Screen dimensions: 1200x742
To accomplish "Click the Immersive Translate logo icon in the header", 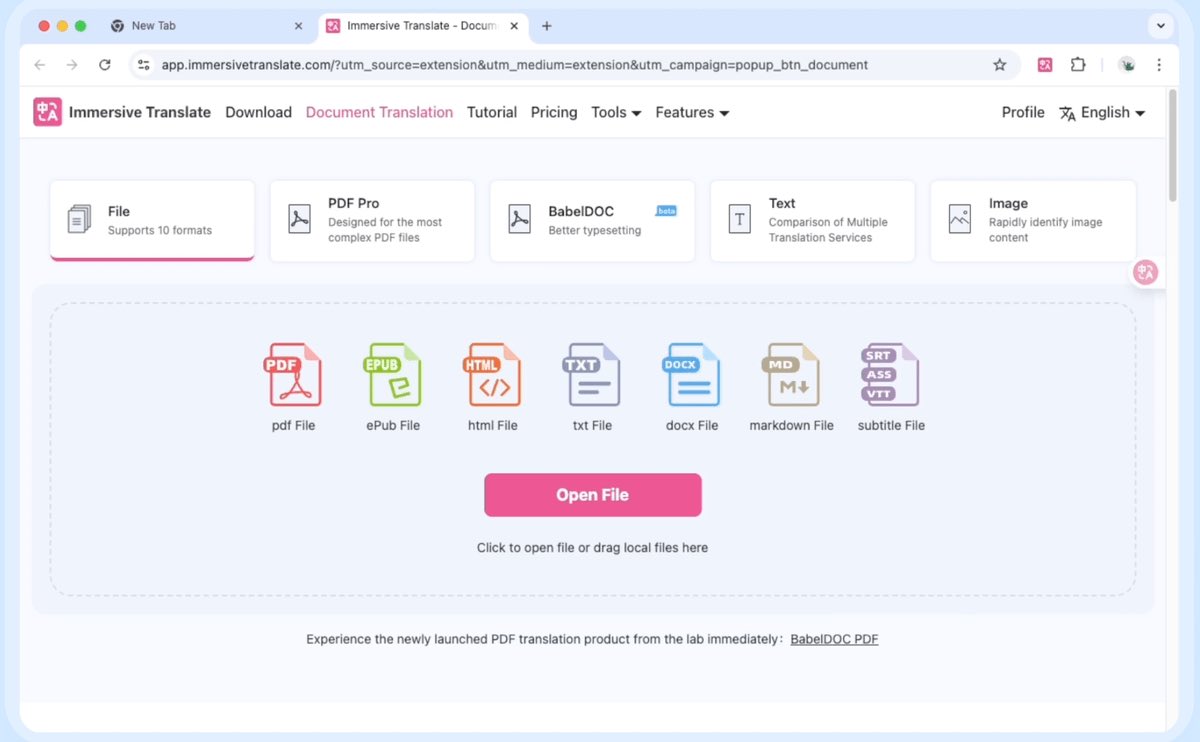I will coord(47,112).
